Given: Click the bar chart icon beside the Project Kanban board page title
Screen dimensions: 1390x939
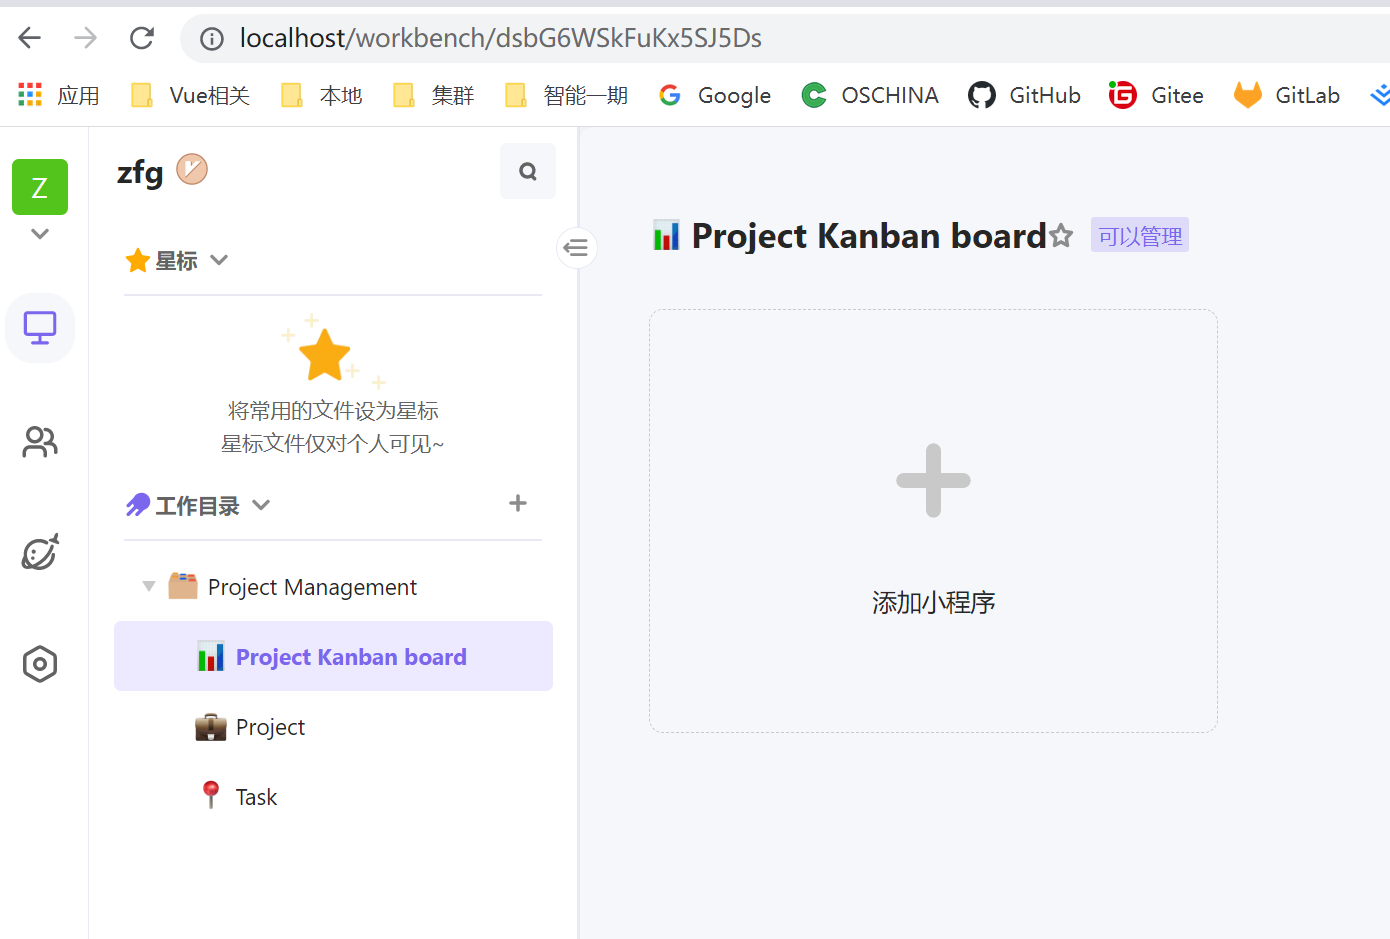Looking at the screenshot, I should pos(666,235).
